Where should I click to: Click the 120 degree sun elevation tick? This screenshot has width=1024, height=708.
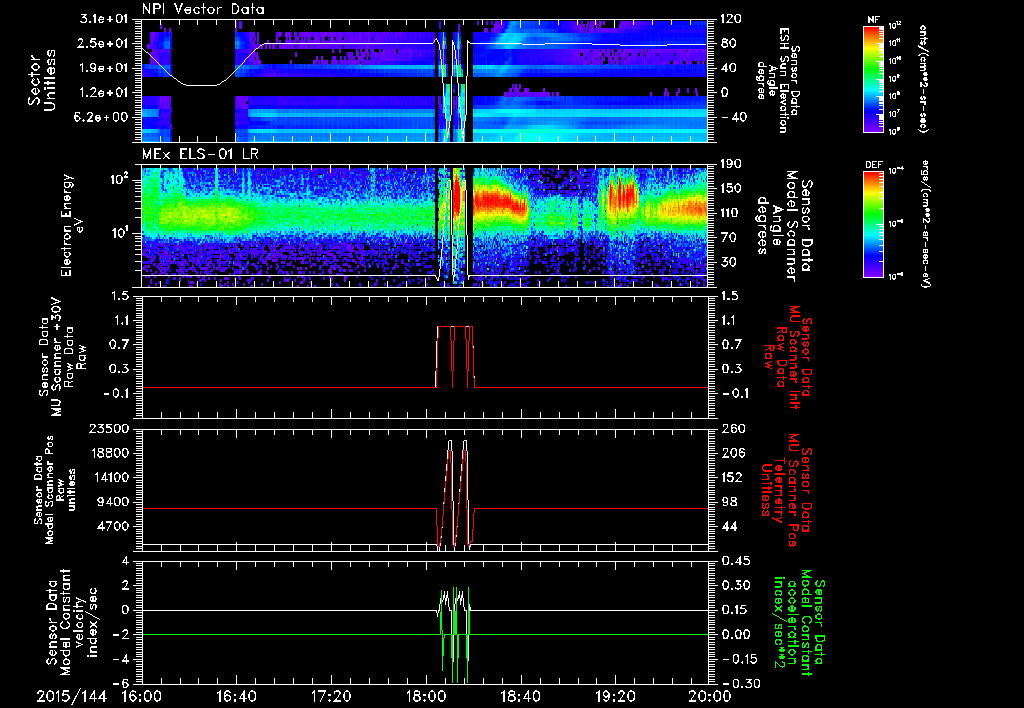tap(731, 19)
